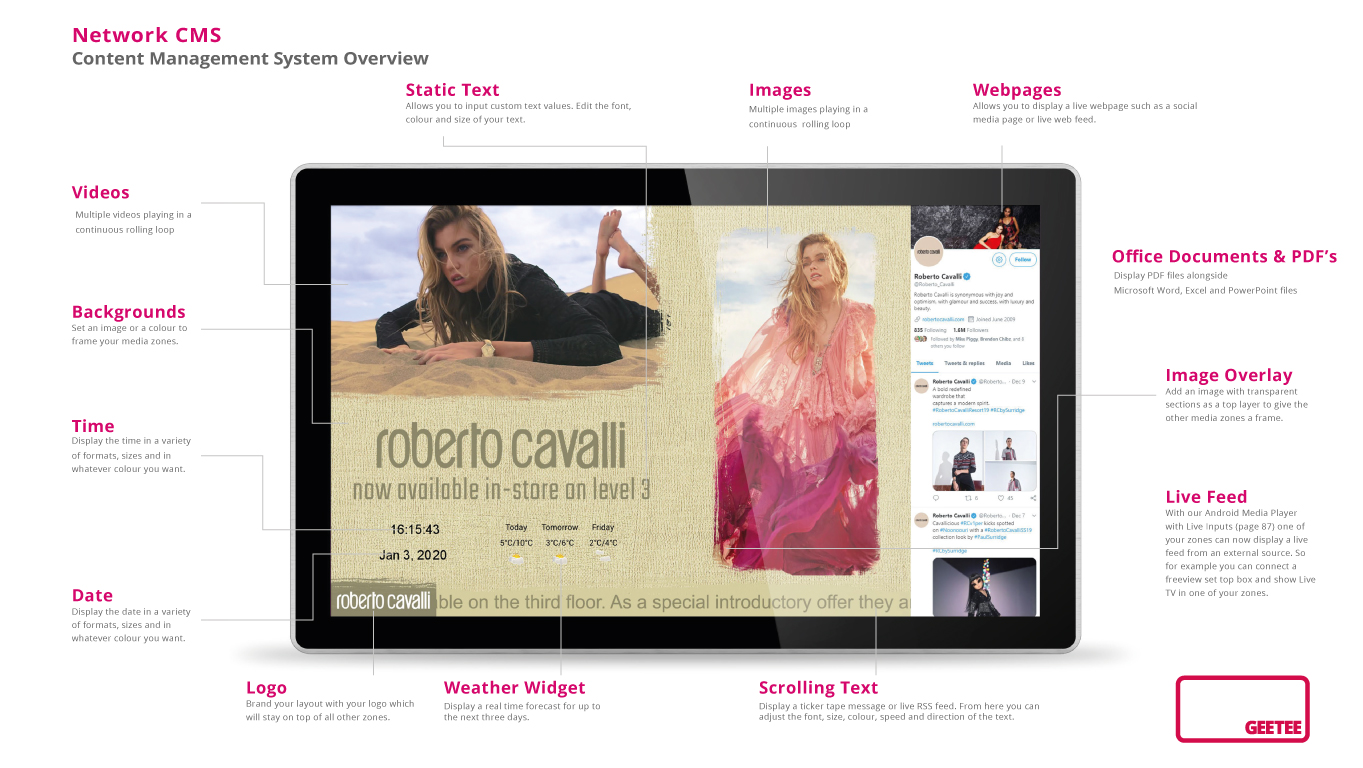Open the robertocavalli.com link in profile bio
The width and height of the screenshot is (1363, 768).
(943, 319)
